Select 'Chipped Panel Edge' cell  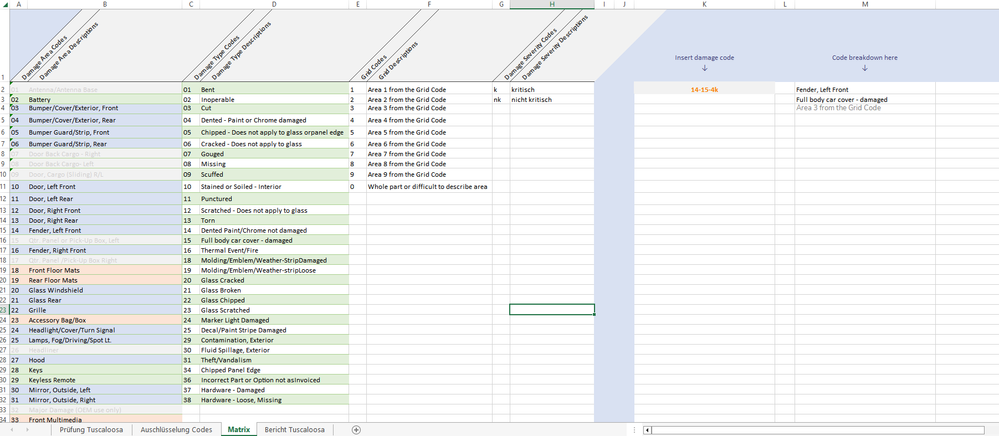(274, 370)
